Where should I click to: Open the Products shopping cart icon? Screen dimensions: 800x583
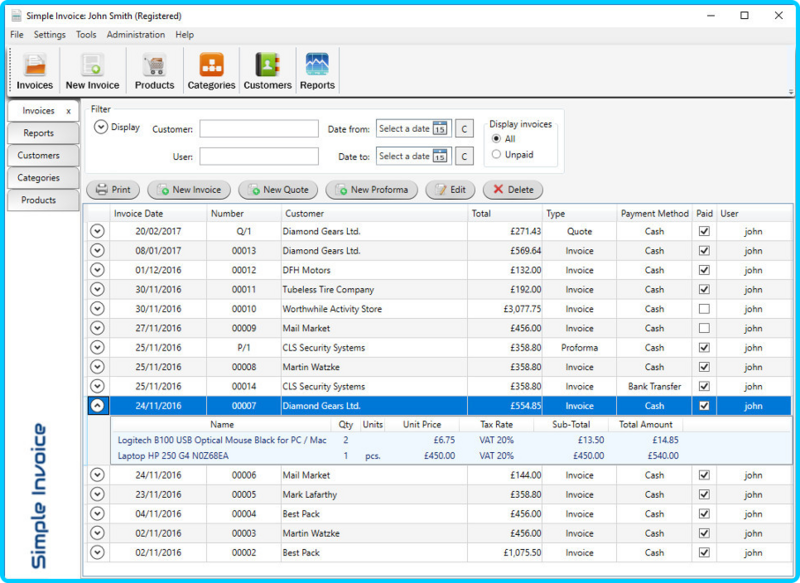(154, 71)
